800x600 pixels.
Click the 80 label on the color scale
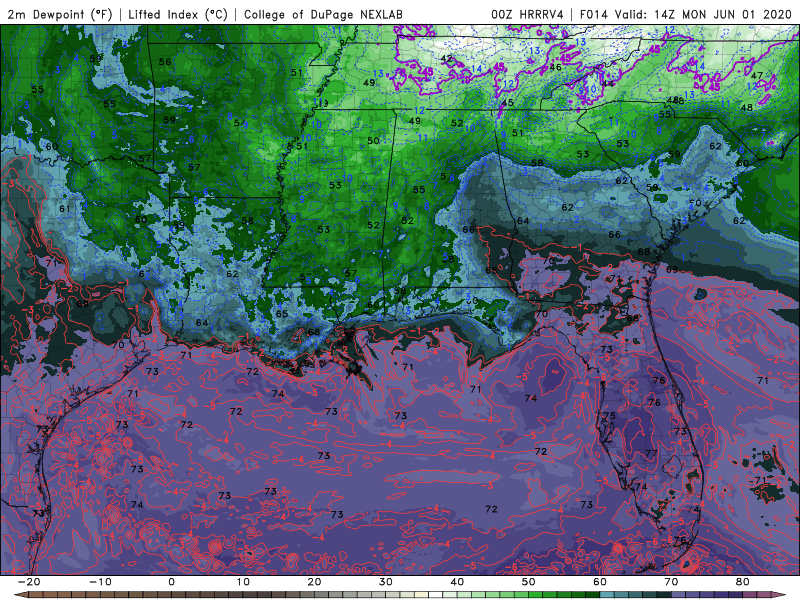click(x=743, y=582)
